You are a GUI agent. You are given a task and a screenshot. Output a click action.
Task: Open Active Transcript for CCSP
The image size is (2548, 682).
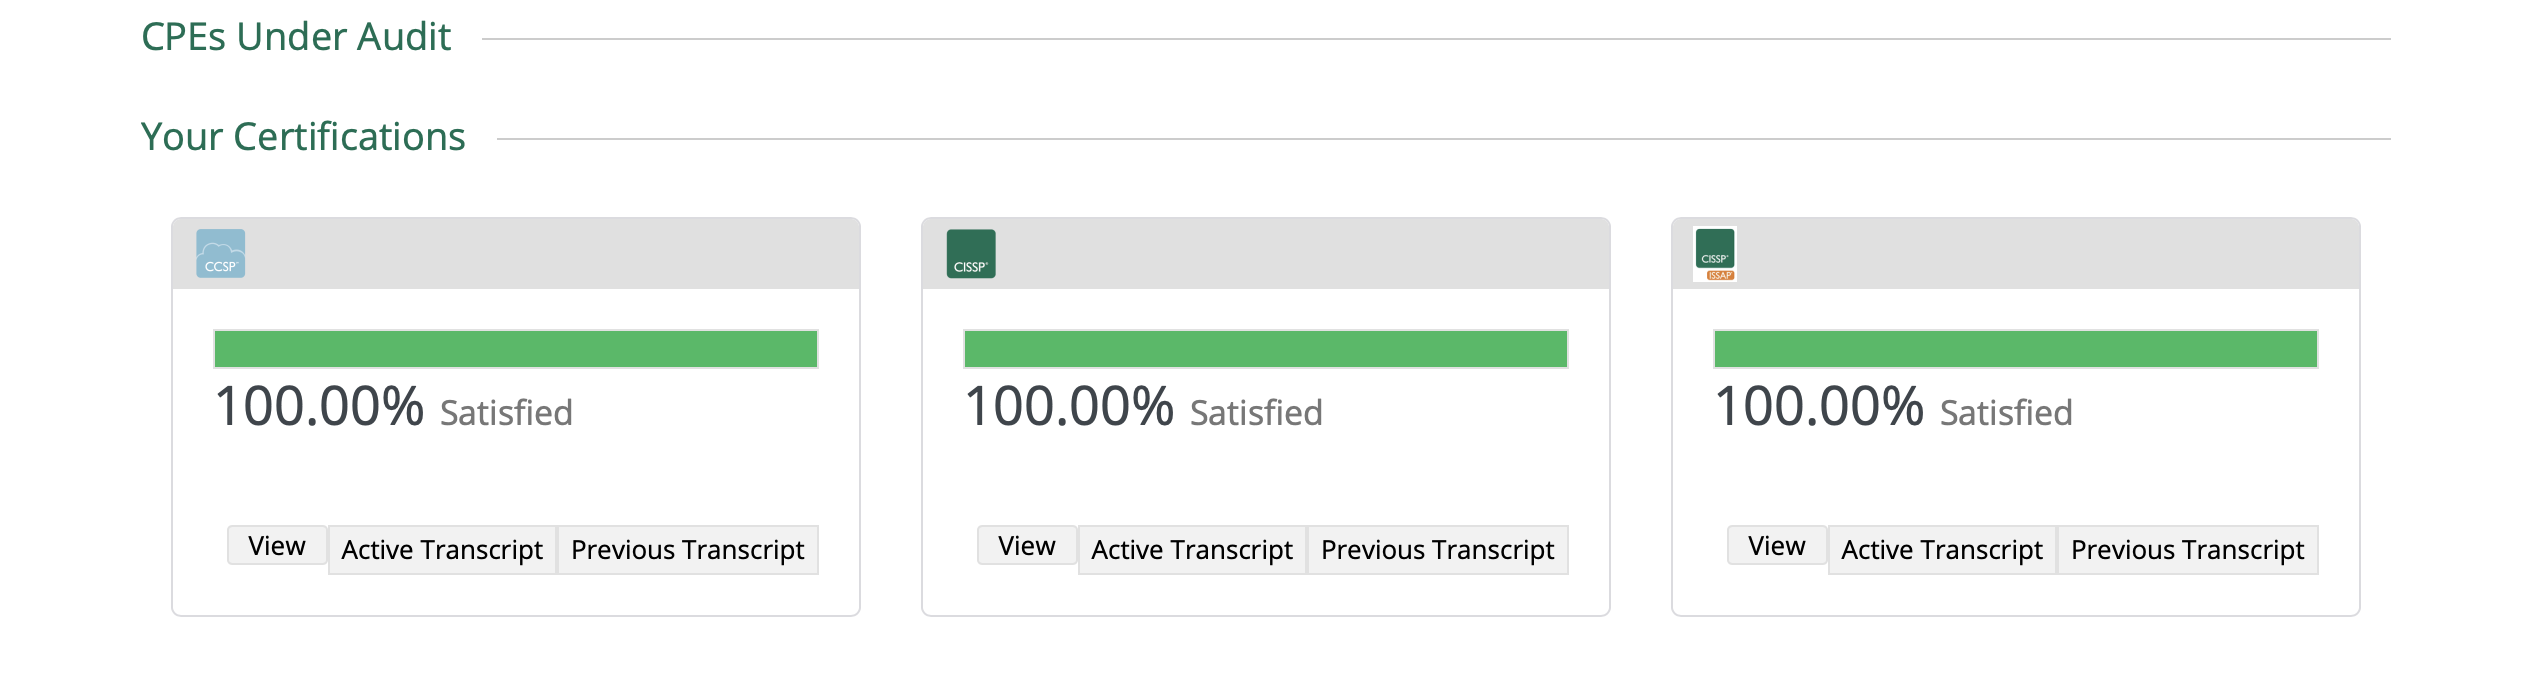click(442, 550)
